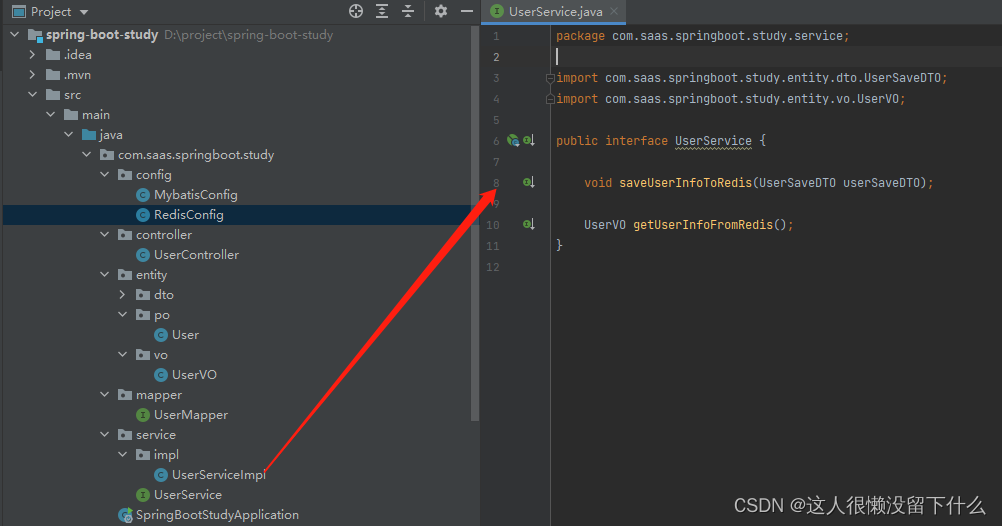
Task: Click fold marker on line 3 import
Action: pyautogui.click(x=550, y=78)
